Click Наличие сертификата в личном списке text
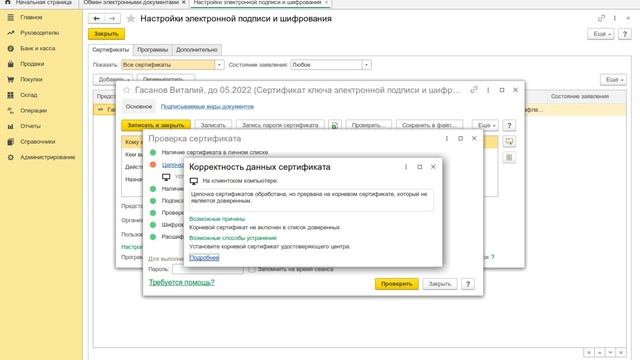 [x=215, y=152]
